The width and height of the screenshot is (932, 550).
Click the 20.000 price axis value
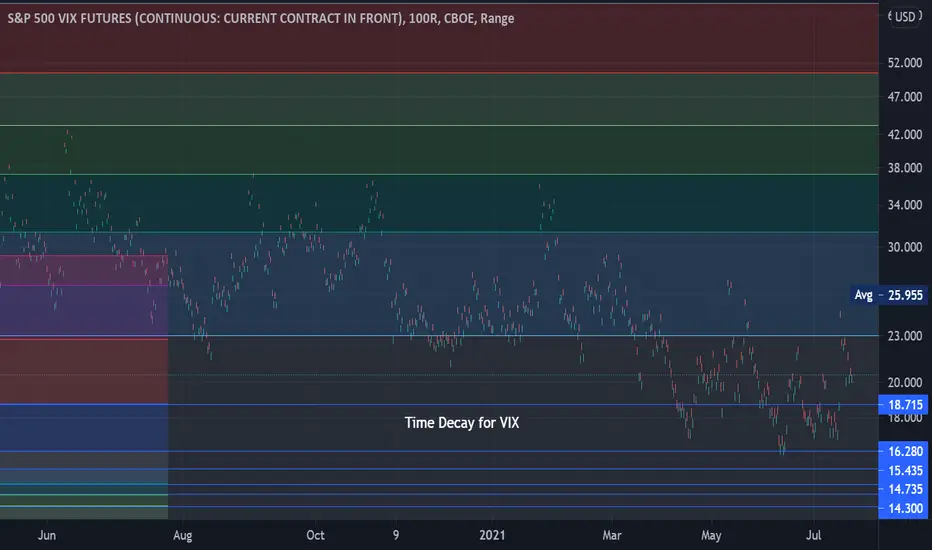[x=905, y=382]
